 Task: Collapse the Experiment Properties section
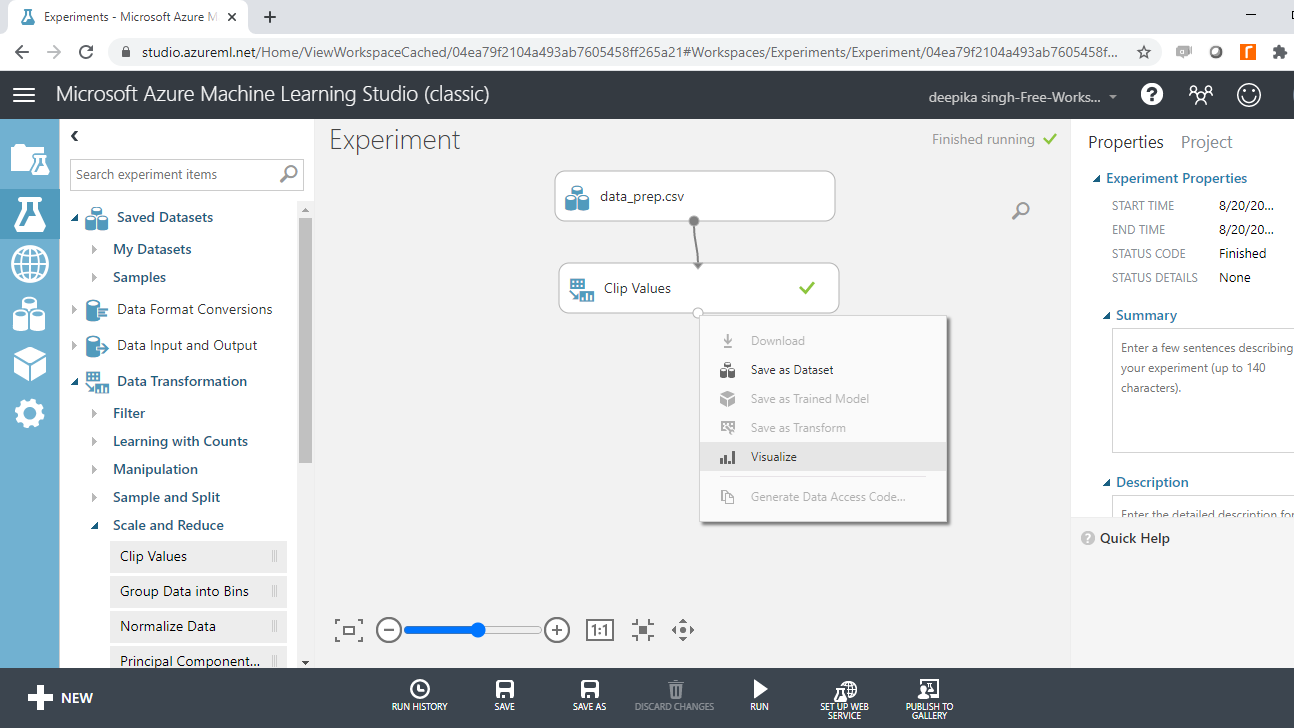click(x=1097, y=179)
